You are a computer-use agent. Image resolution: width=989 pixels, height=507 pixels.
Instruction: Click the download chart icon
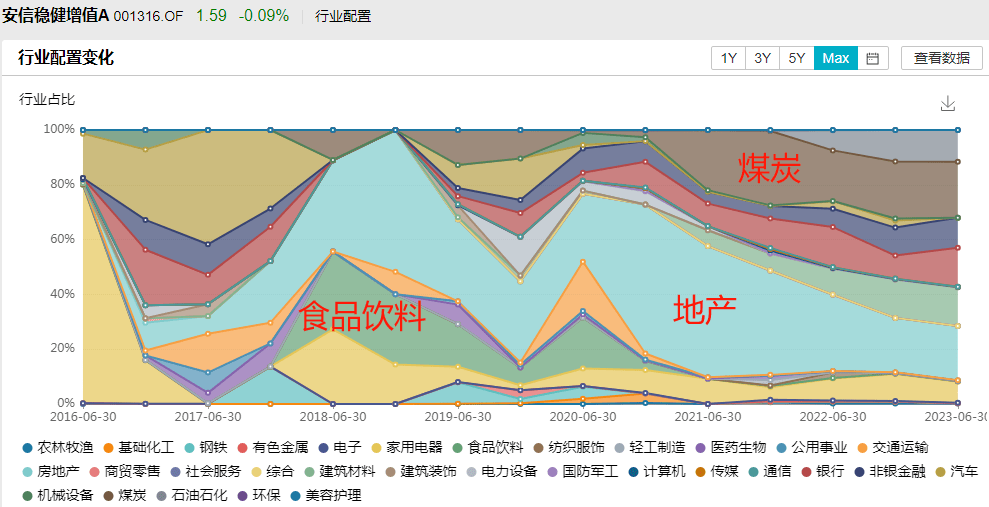pos(948,104)
